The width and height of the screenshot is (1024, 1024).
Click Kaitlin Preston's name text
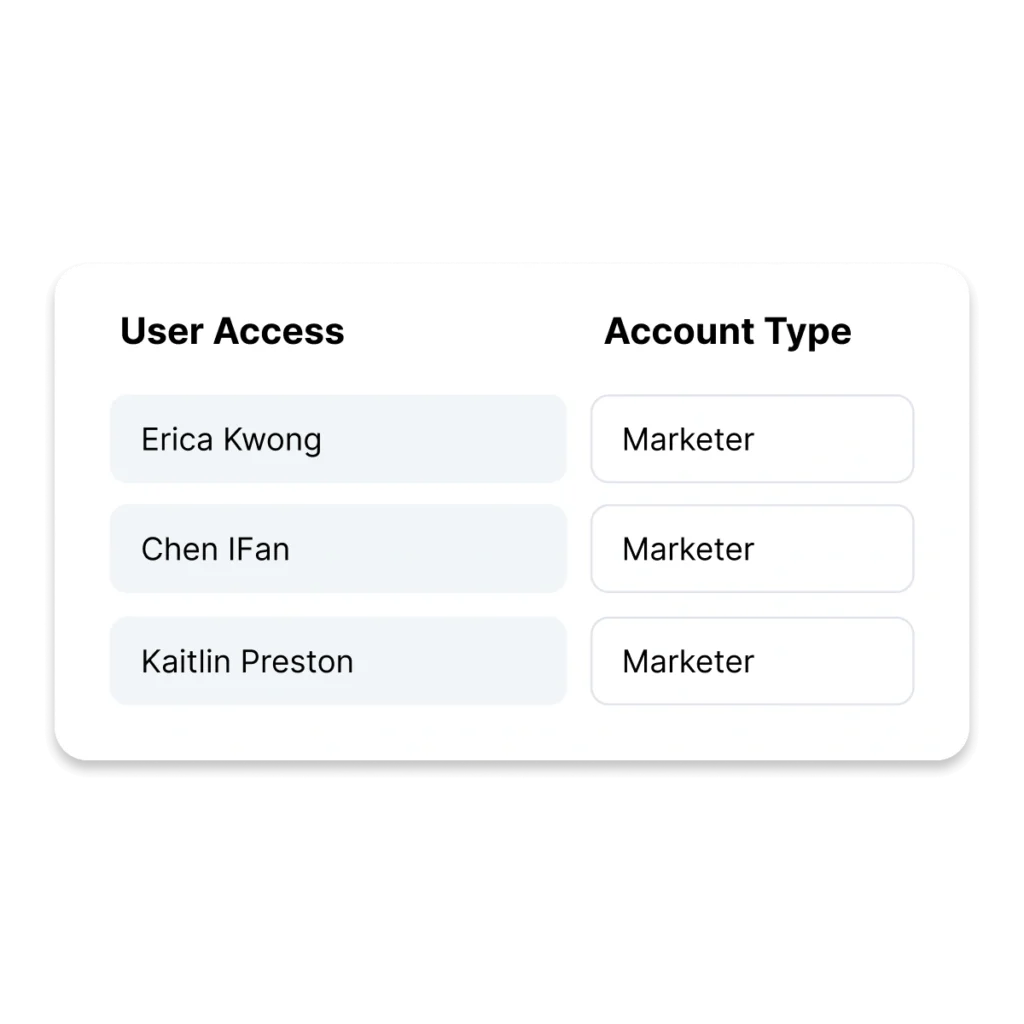(x=246, y=661)
